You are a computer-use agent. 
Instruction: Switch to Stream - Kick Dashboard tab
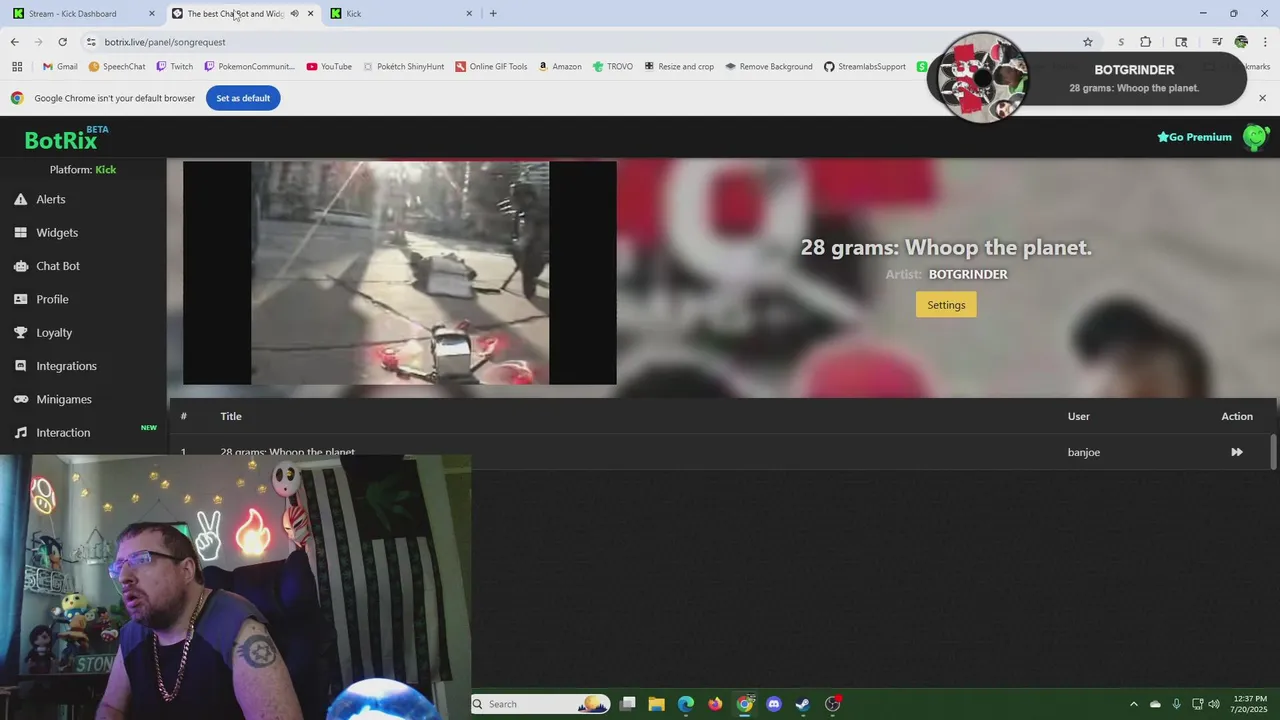pyautogui.click(x=85, y=14)
